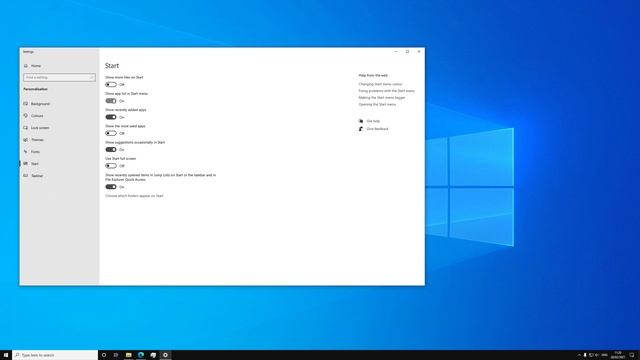Screen dimensions: 640x360
Task: Click the Background picture icon
Action: tap(26, 104)
